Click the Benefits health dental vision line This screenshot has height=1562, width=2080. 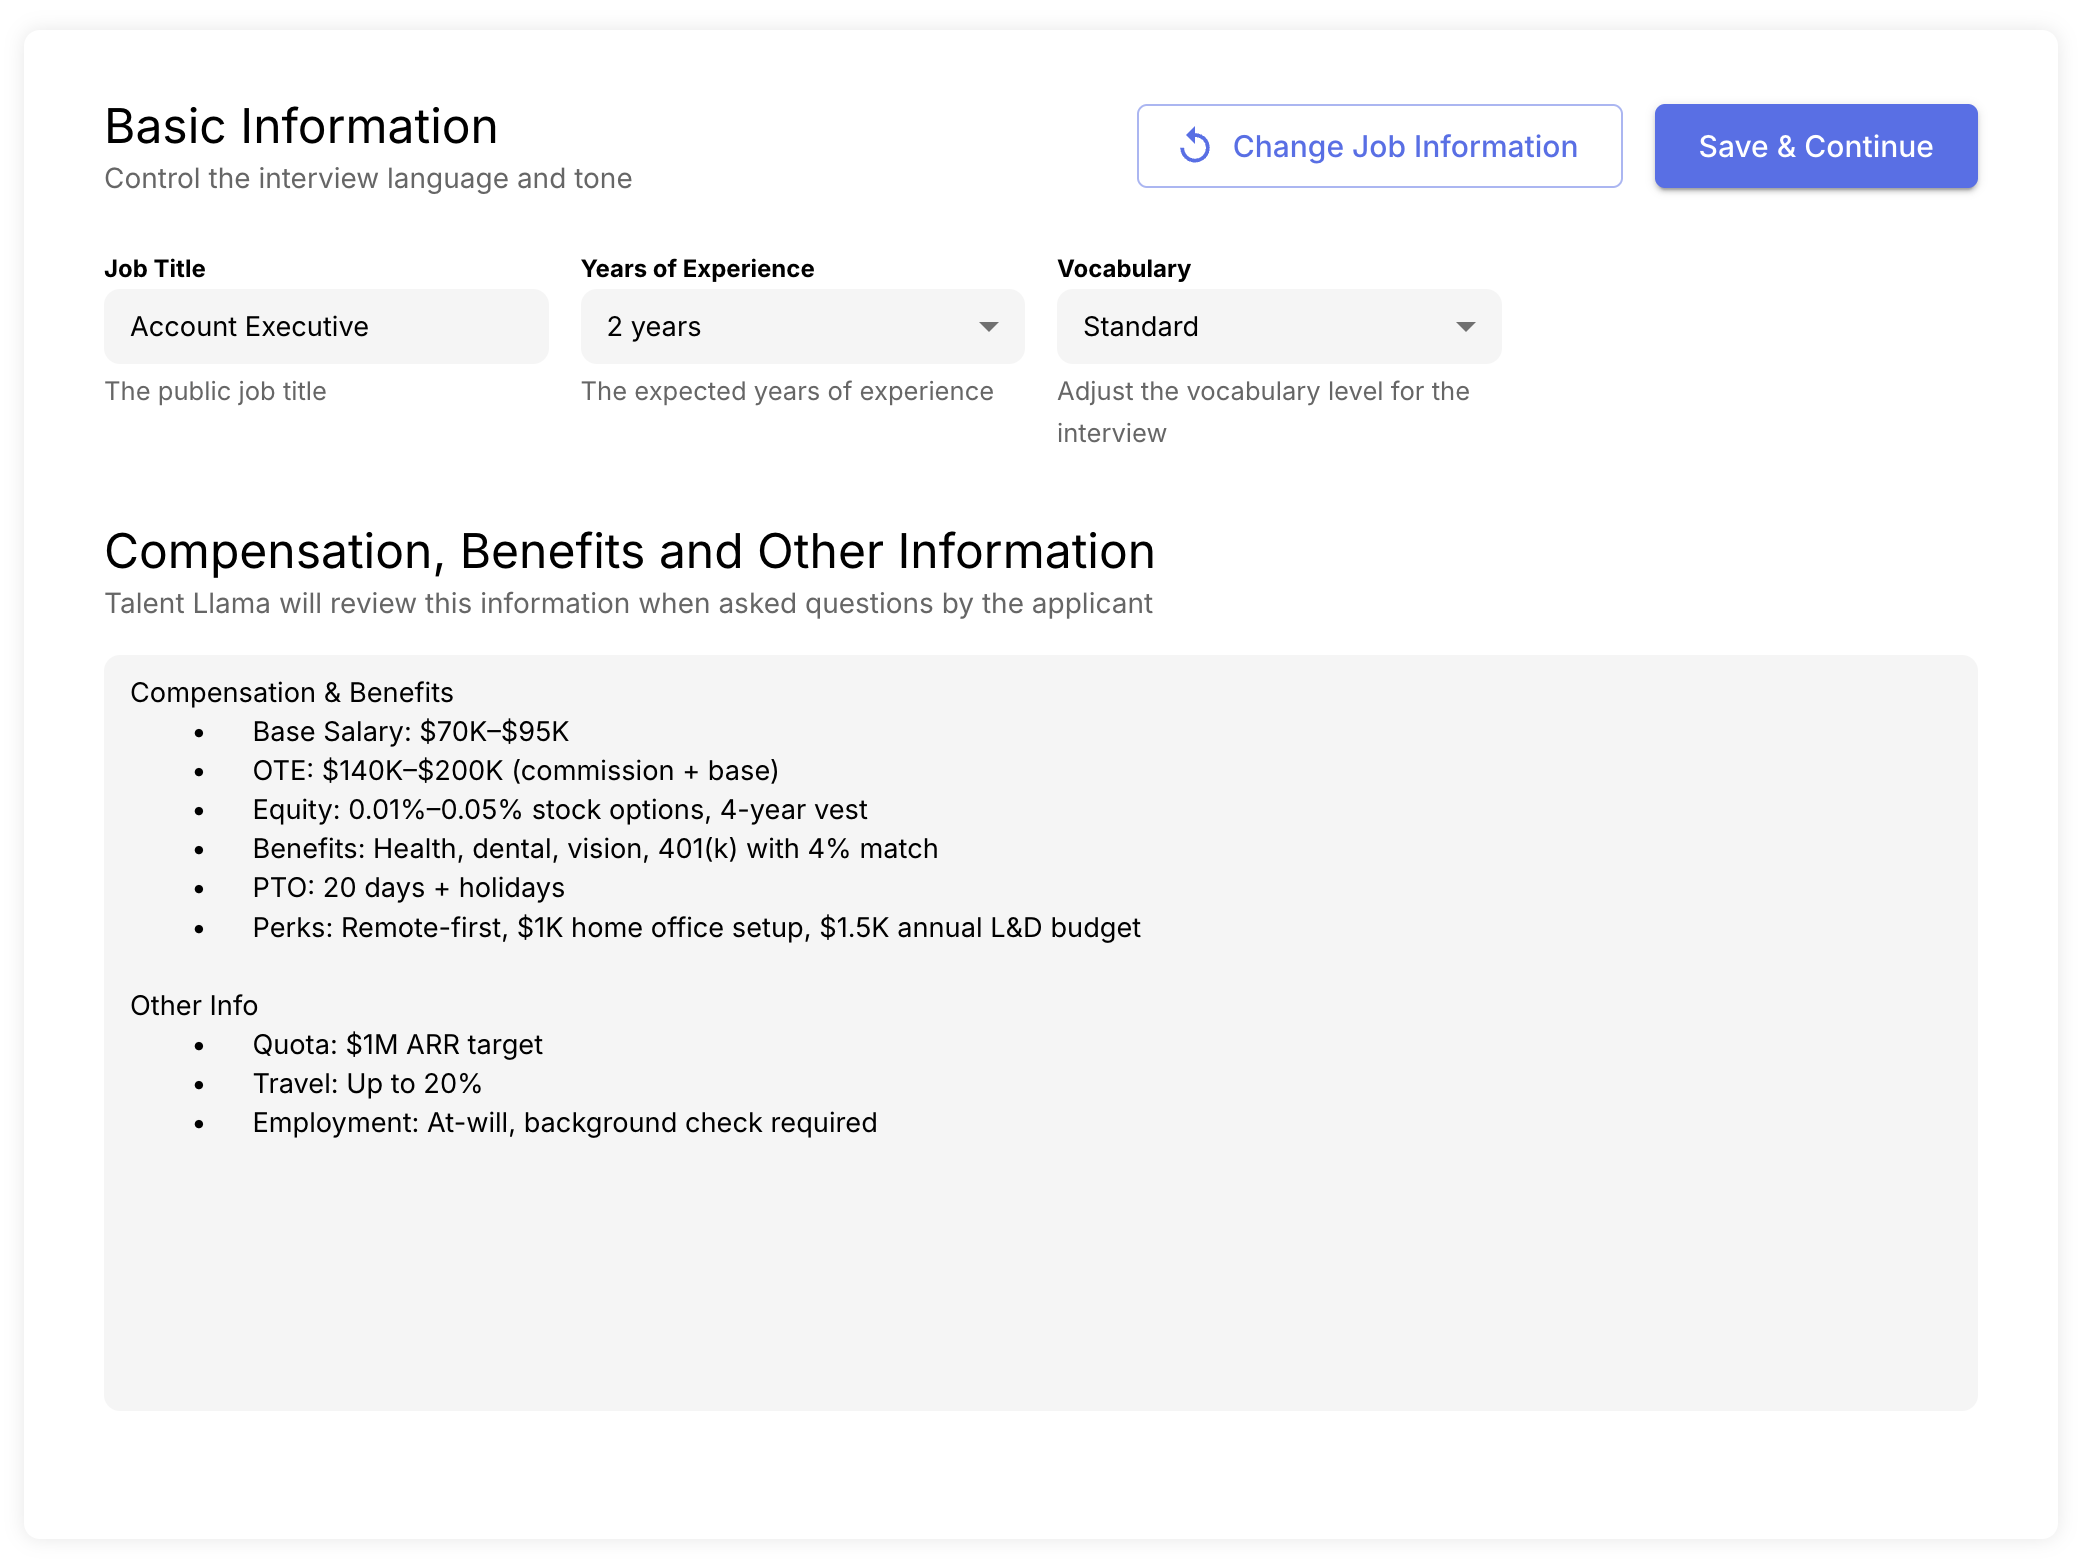595,849
